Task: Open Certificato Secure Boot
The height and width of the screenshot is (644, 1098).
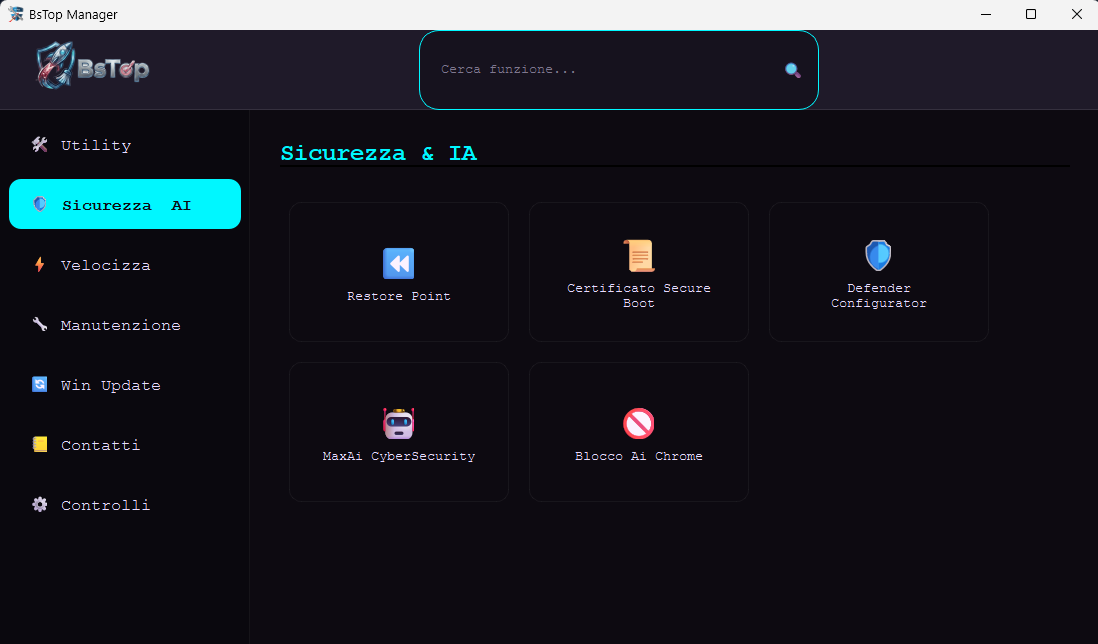Action: (638, 271)
